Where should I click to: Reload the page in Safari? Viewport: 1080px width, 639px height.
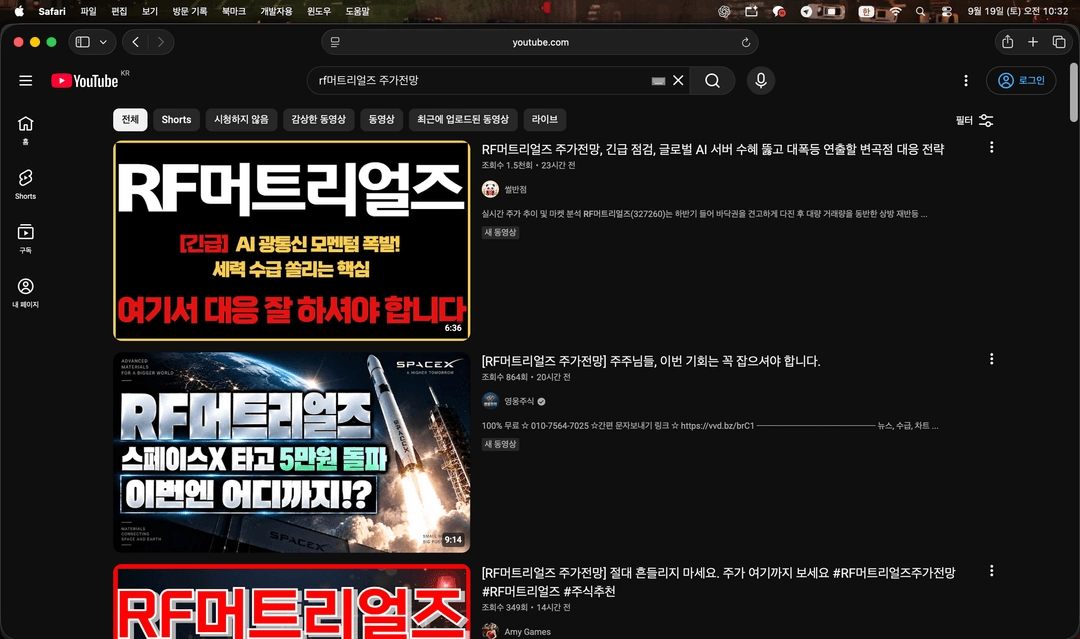745,43
